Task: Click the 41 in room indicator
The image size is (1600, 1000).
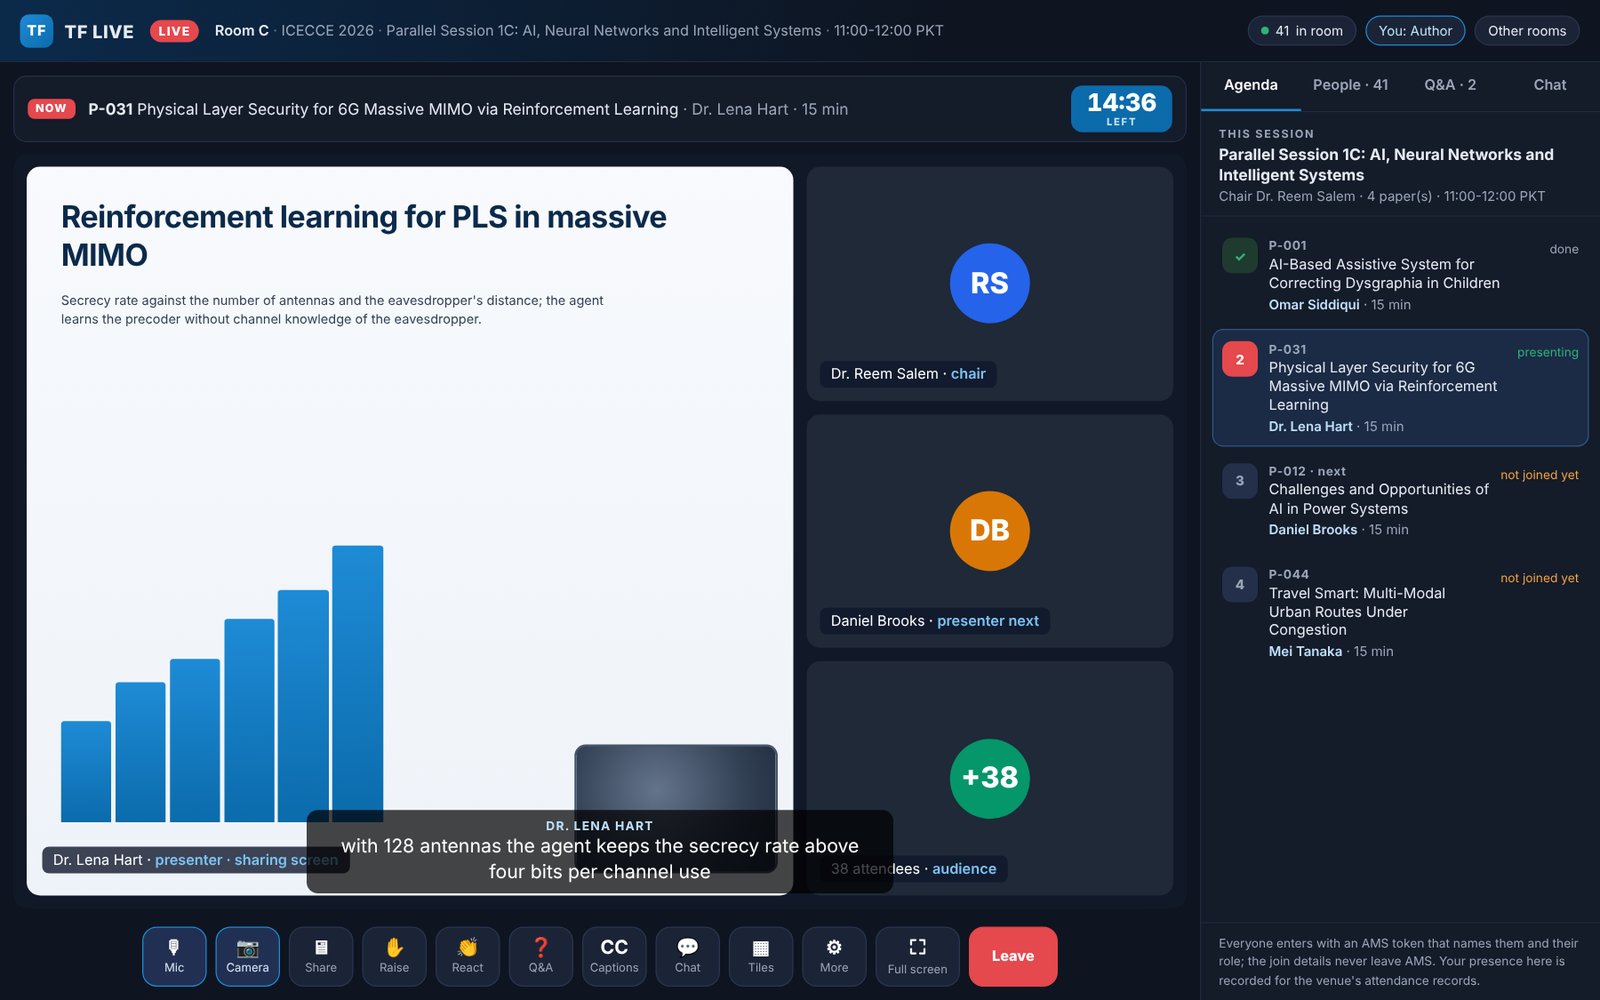Action: (x=1302, y=31)
